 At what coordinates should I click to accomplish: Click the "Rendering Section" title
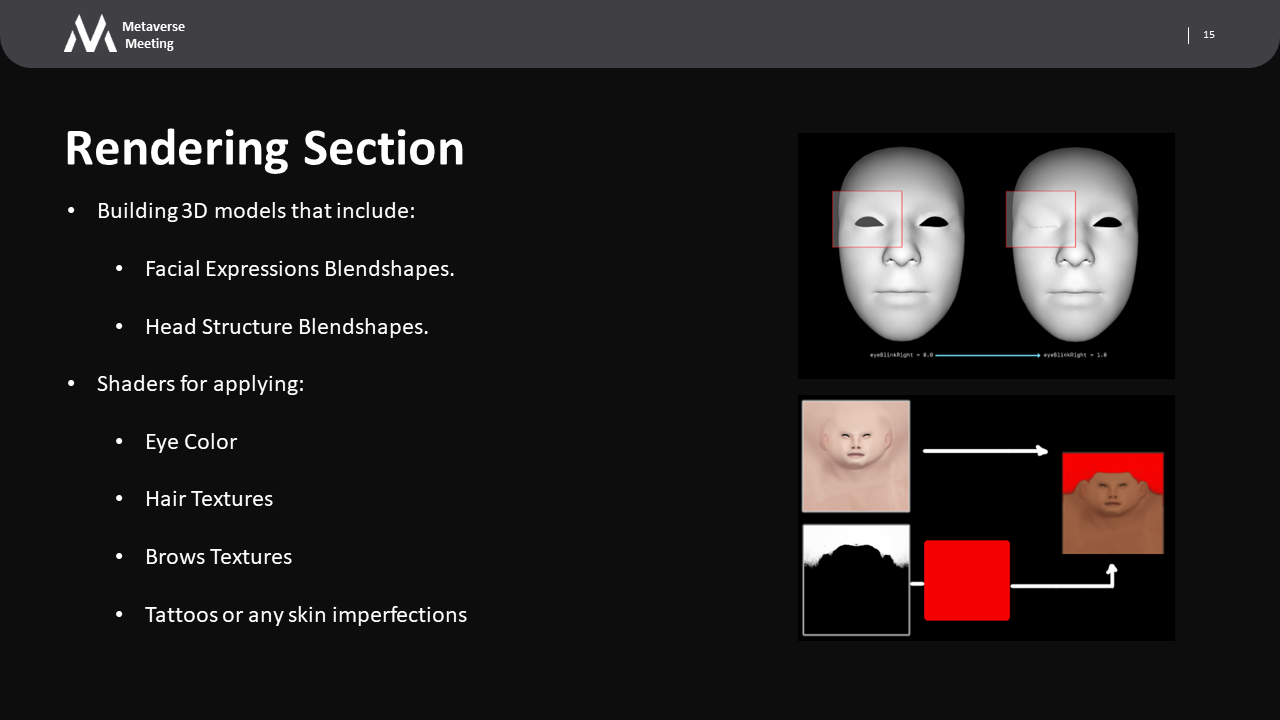click(264, 148)
